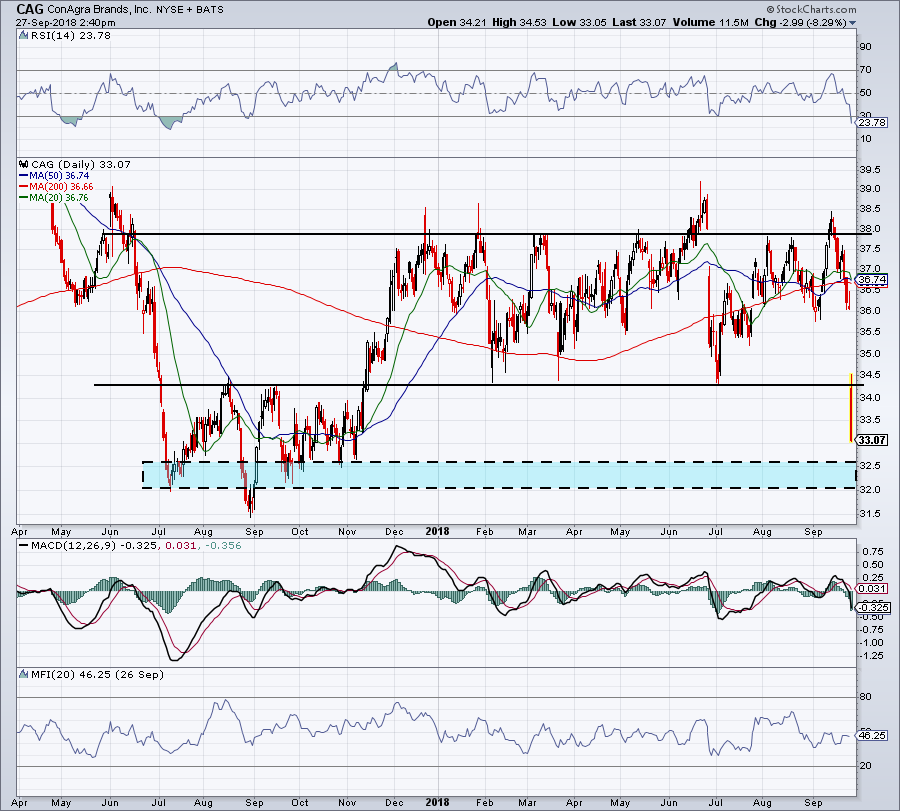Click the Nov label under the price chart

click(347, 531)
